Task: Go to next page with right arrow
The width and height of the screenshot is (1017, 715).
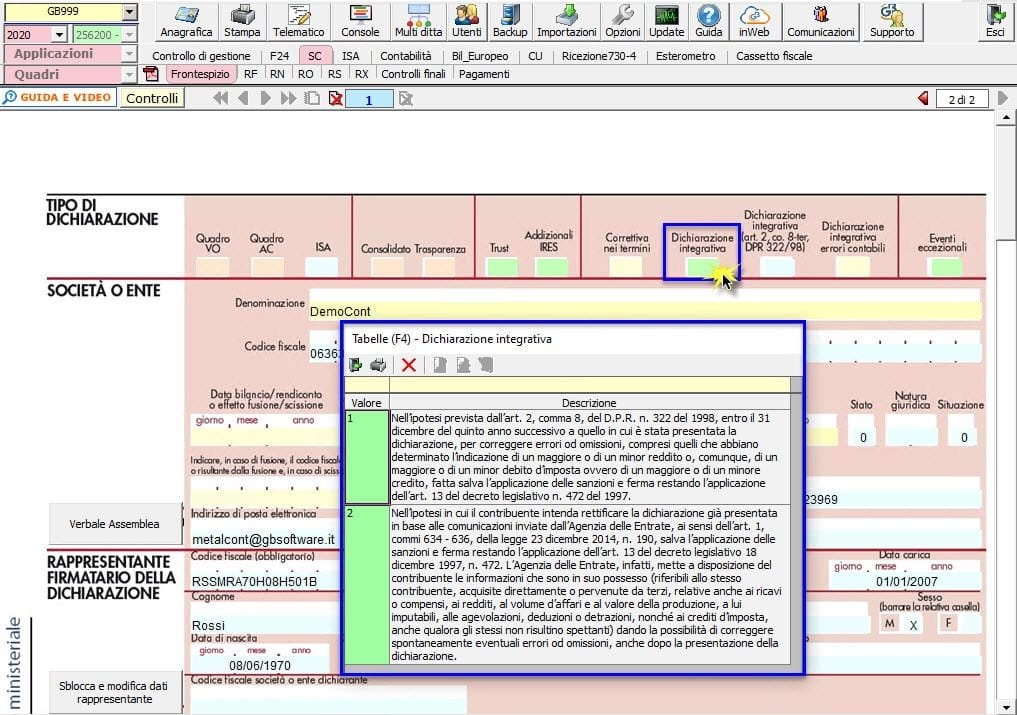Action: click(x=265, y=99)
